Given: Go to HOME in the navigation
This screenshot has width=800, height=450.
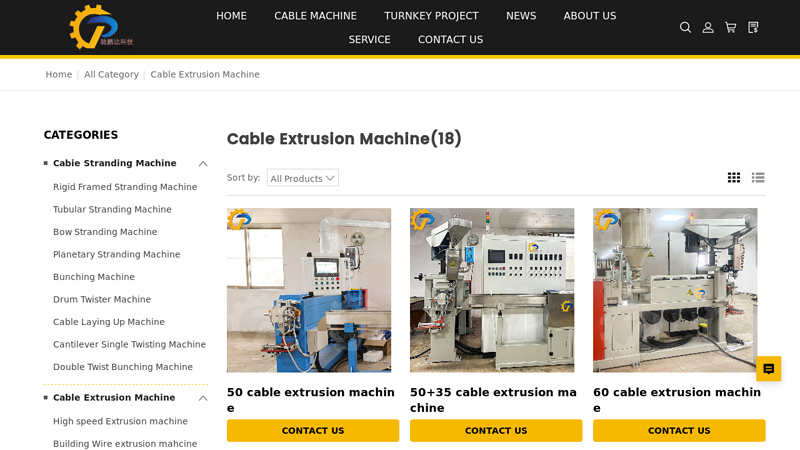Looking at the screenshot, I should click(231, 16).
